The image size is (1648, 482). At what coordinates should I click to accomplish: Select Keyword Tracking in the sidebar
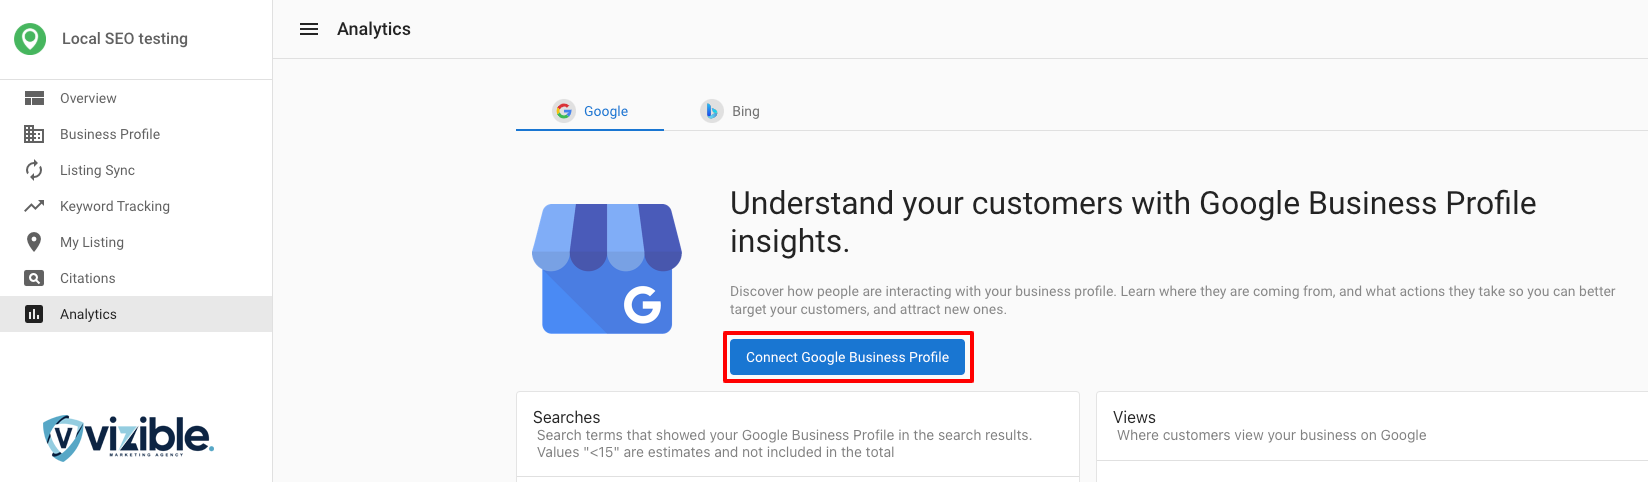tap(115, 206)
